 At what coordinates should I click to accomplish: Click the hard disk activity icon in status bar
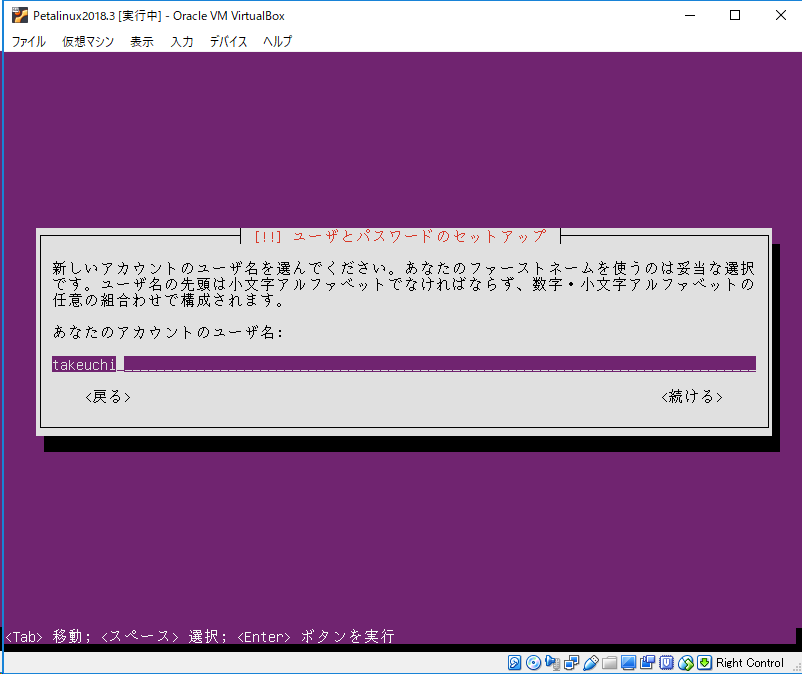(512, 662)
